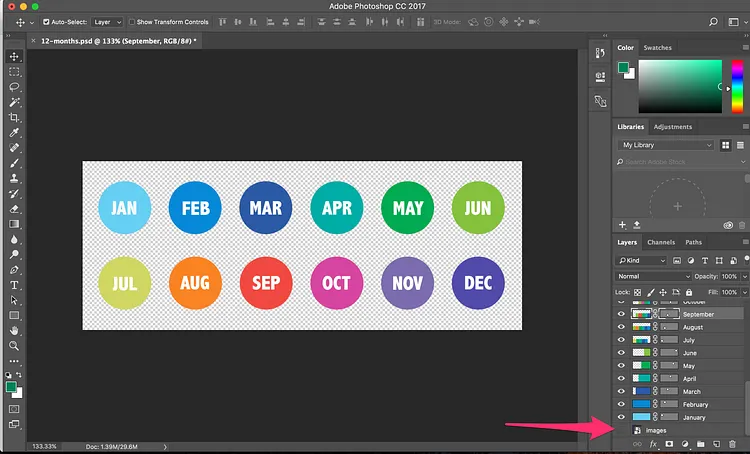Image resolution: width=750 pixels, height=454 pixels.
Task: Select the Rectangle shape tool
Action: [x=14, y=315]
